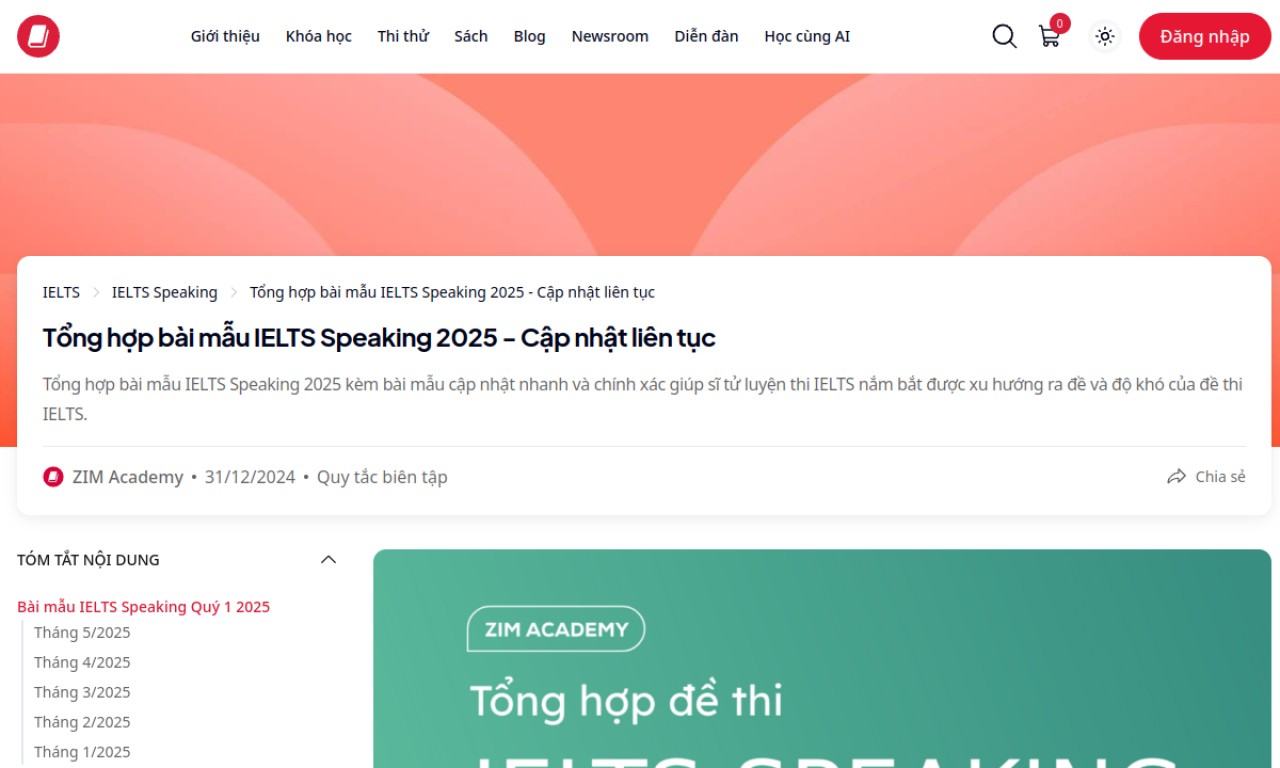Open the Giới thiệu menu
This screenshot has width=1280, height=768.
tap(225, 36)
